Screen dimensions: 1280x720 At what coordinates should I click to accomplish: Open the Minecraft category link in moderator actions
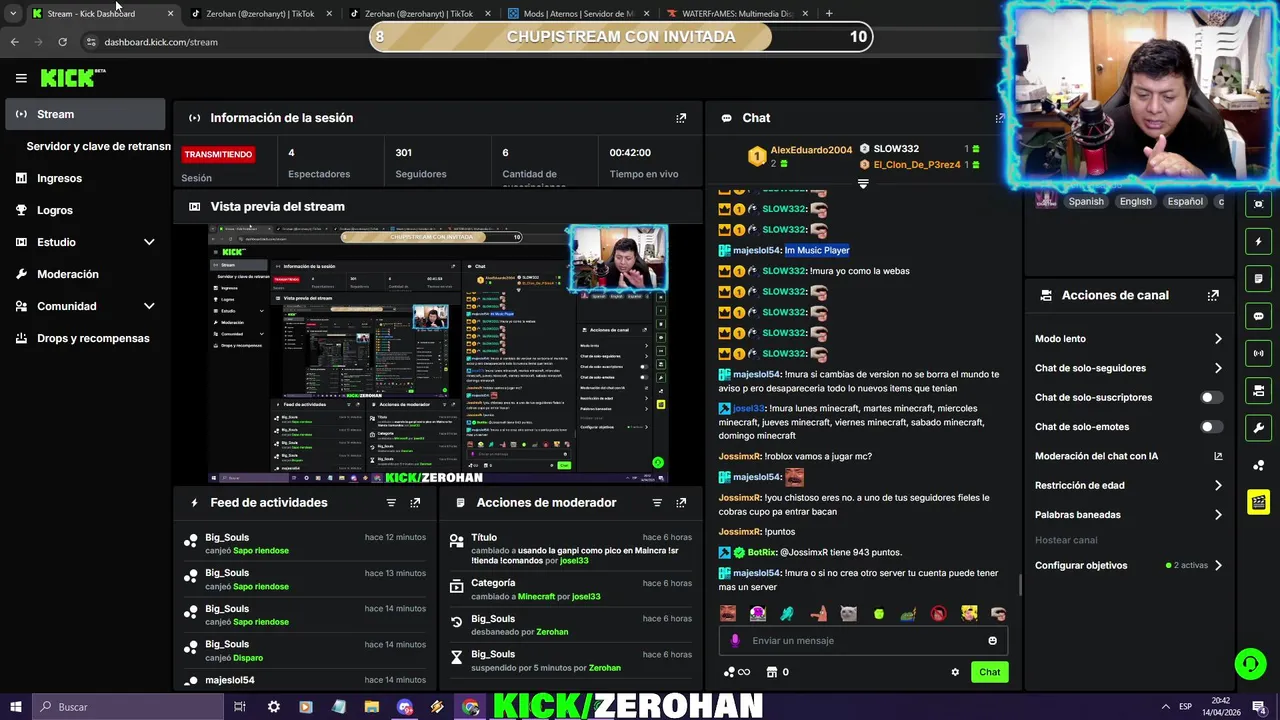(x=536, y=597)
